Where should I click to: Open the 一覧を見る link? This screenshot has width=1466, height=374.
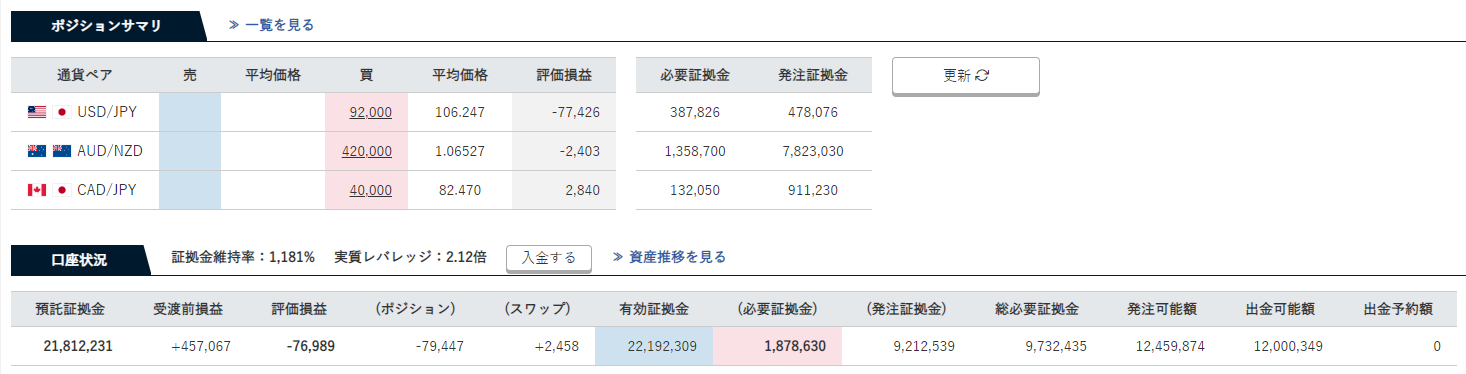click(271, 25)
